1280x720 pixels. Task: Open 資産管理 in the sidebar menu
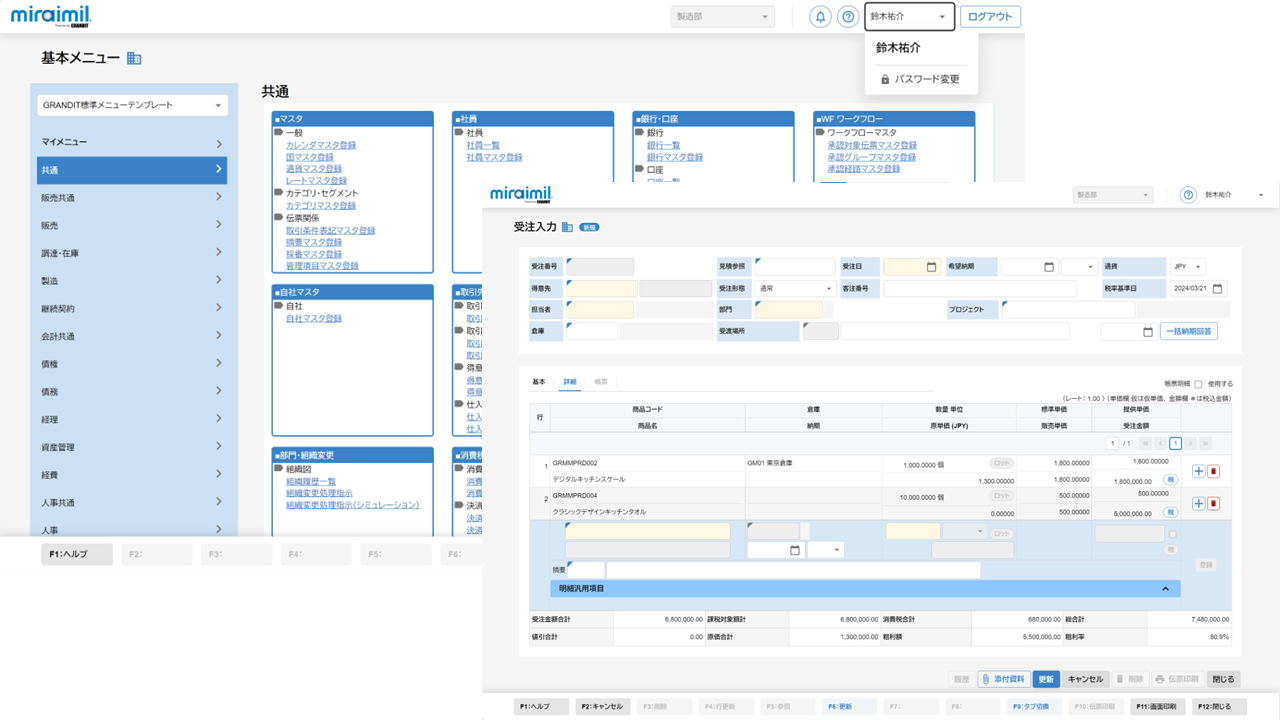pos(132,447)
